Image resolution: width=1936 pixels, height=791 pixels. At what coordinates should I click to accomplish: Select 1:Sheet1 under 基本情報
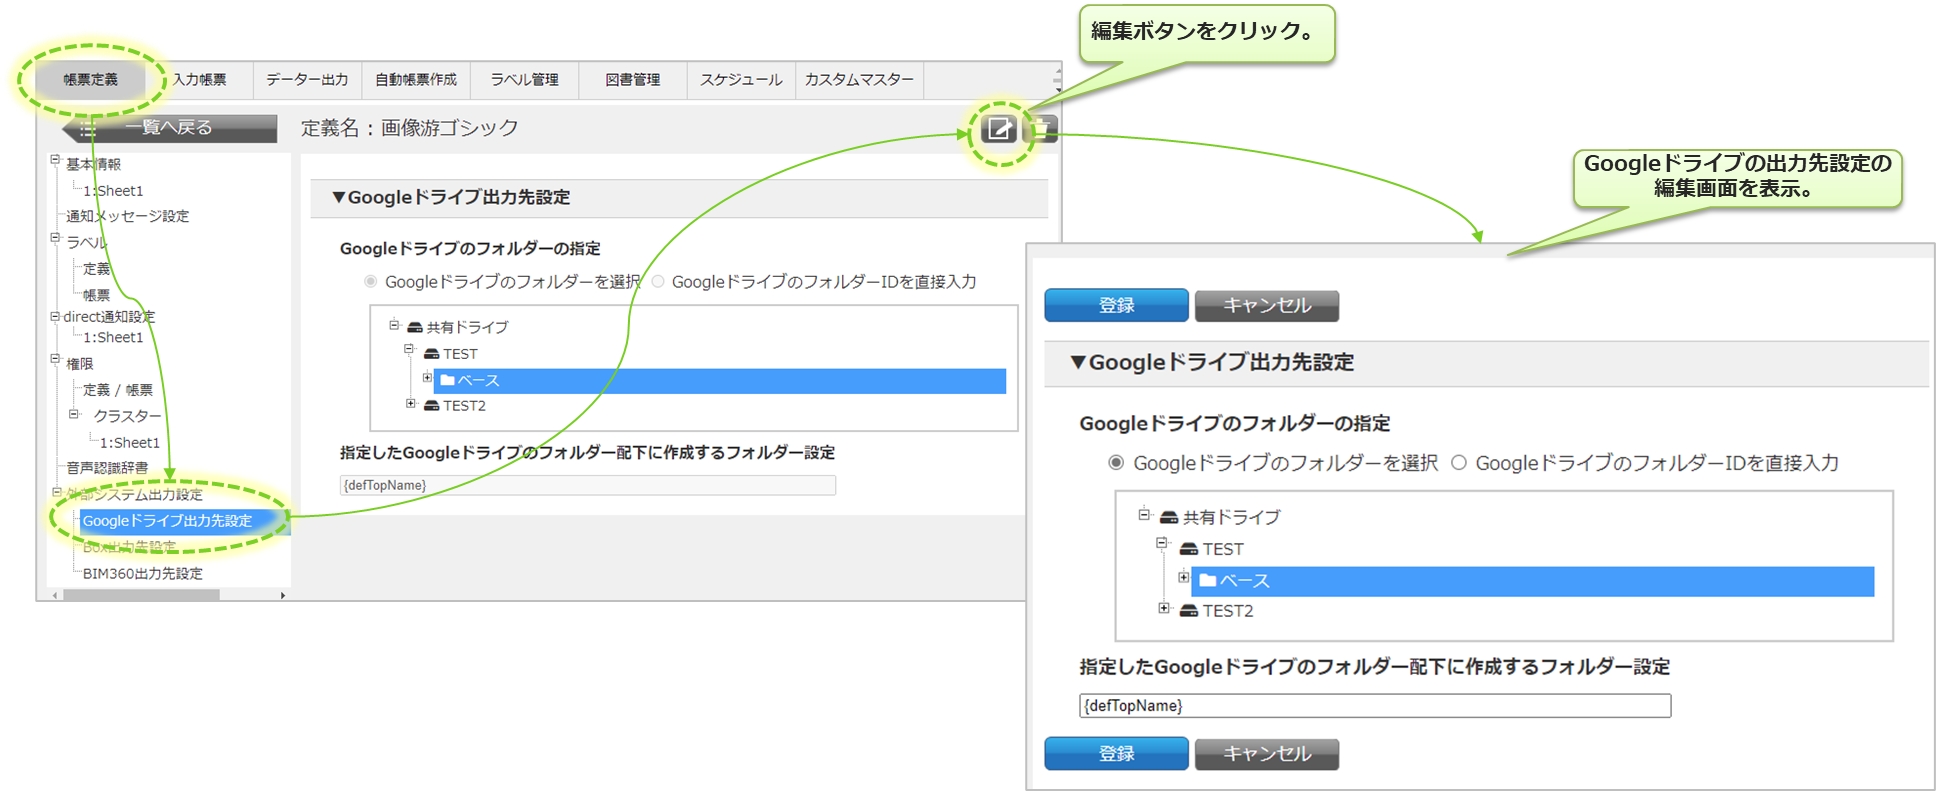114,190
